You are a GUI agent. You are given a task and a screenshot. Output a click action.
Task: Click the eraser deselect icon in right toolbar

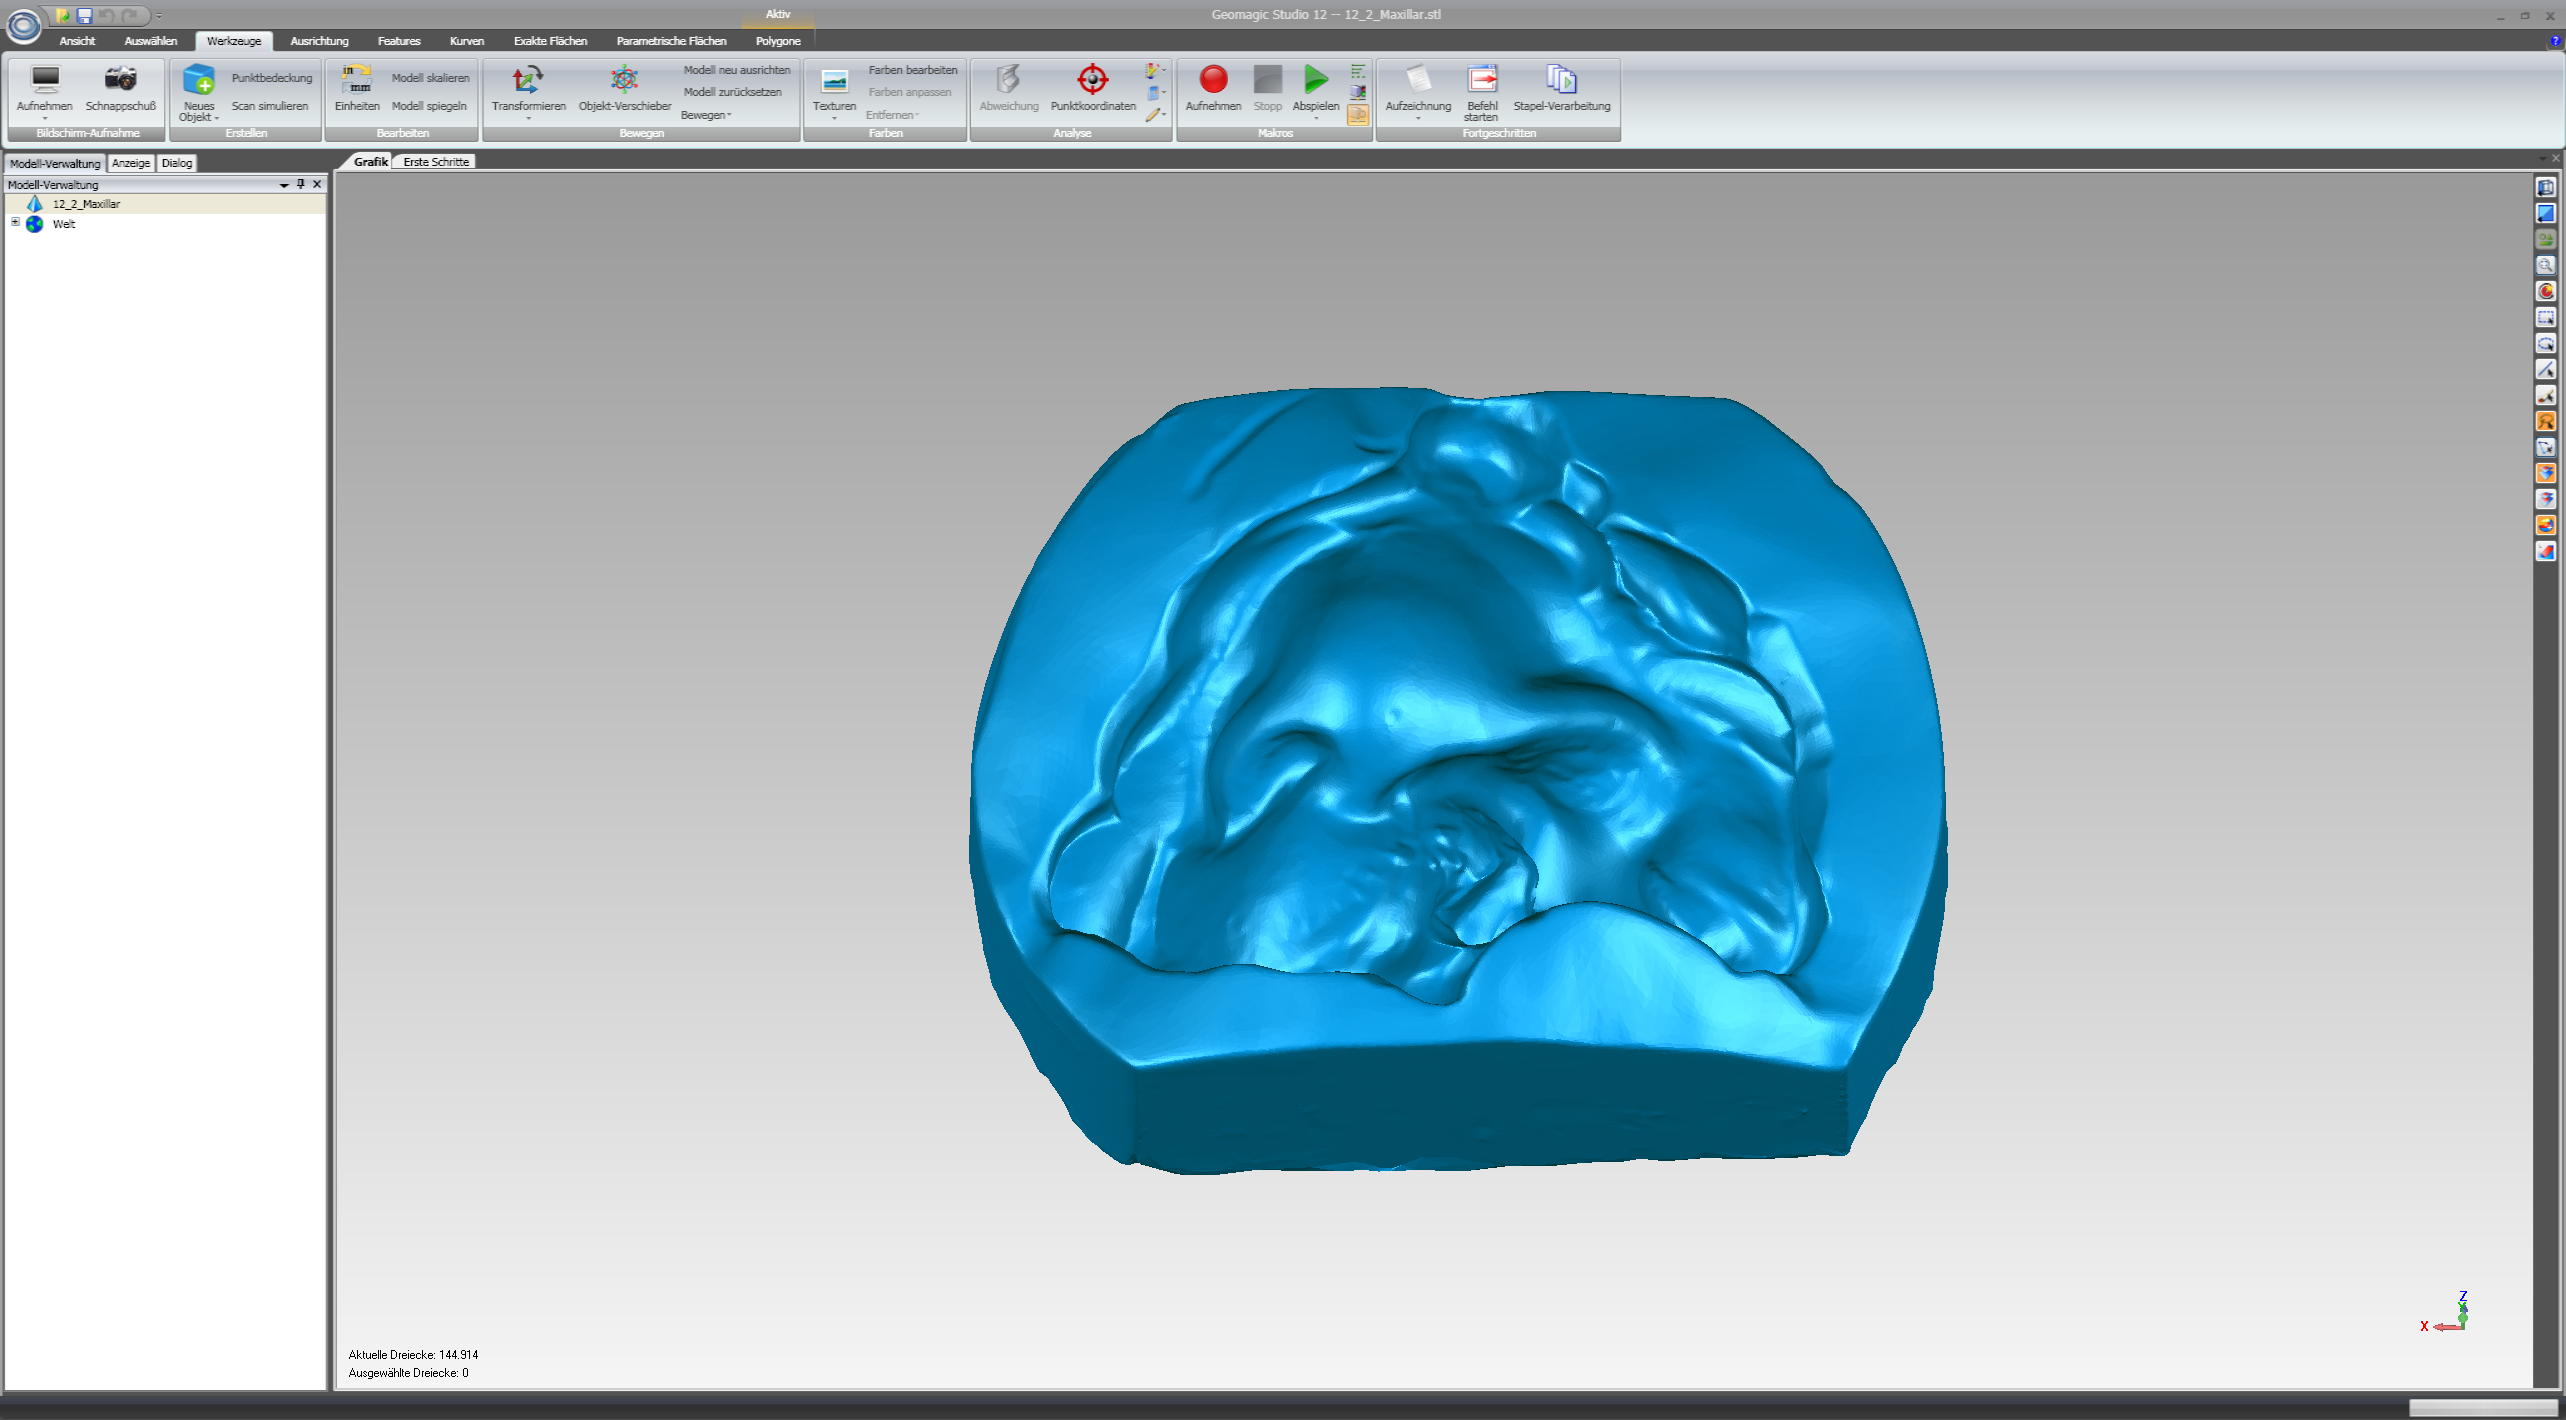(2546, 551)
